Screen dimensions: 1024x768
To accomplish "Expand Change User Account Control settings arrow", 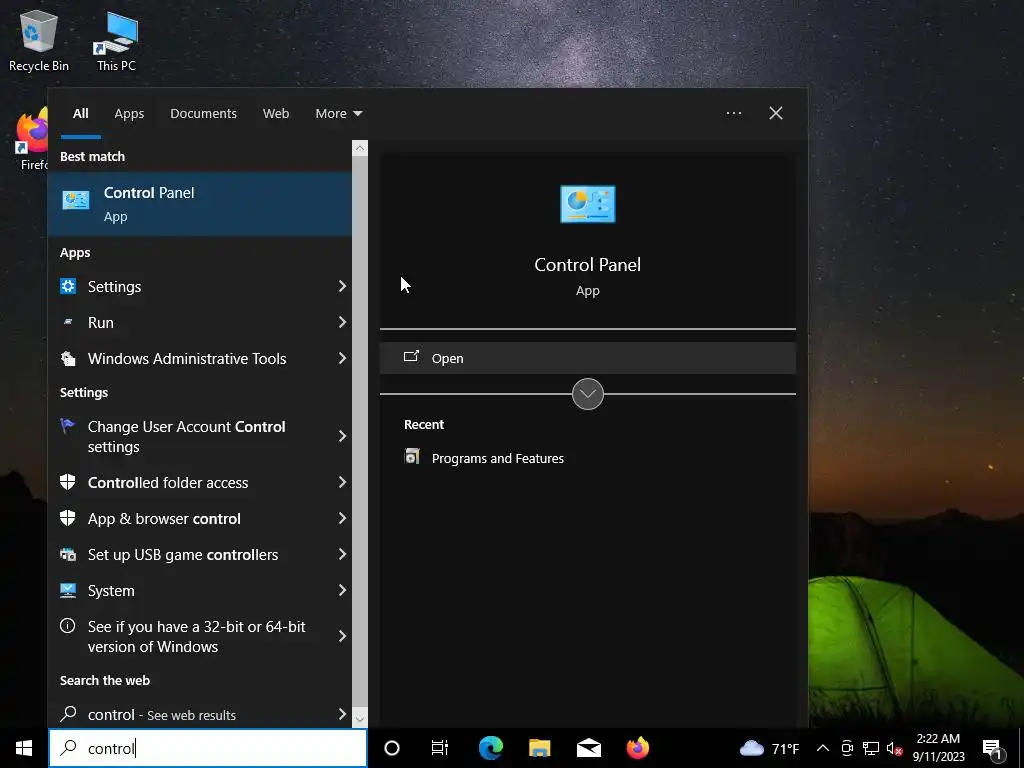I will (x=342, y=436).
